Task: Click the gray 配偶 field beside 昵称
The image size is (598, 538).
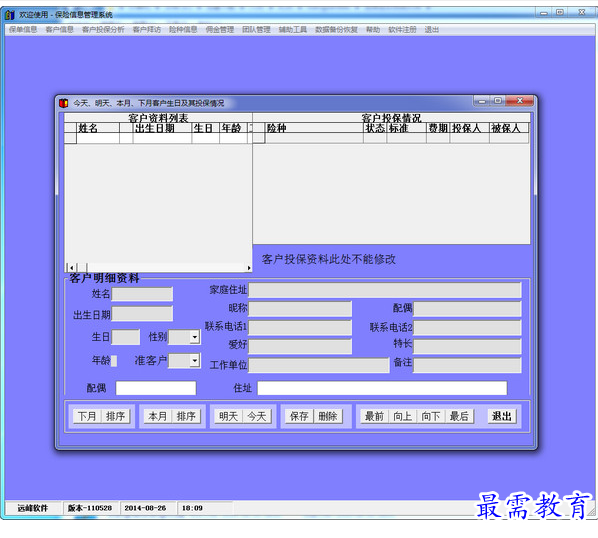Action: [467, 308]
